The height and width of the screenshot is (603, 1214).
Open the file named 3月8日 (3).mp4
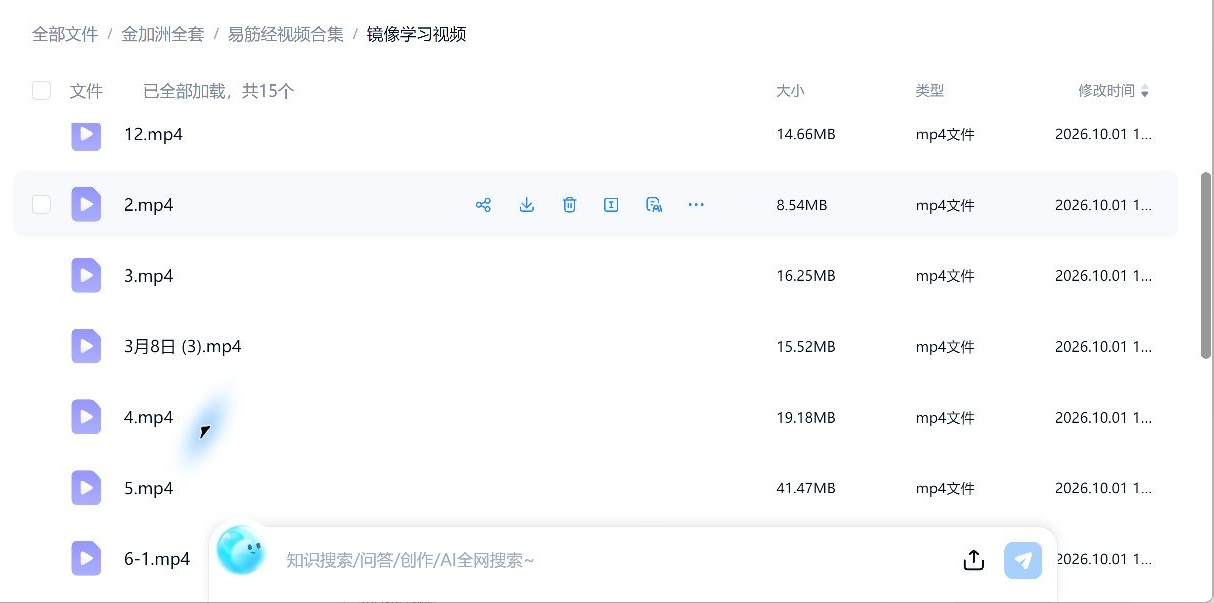(183, 346)
